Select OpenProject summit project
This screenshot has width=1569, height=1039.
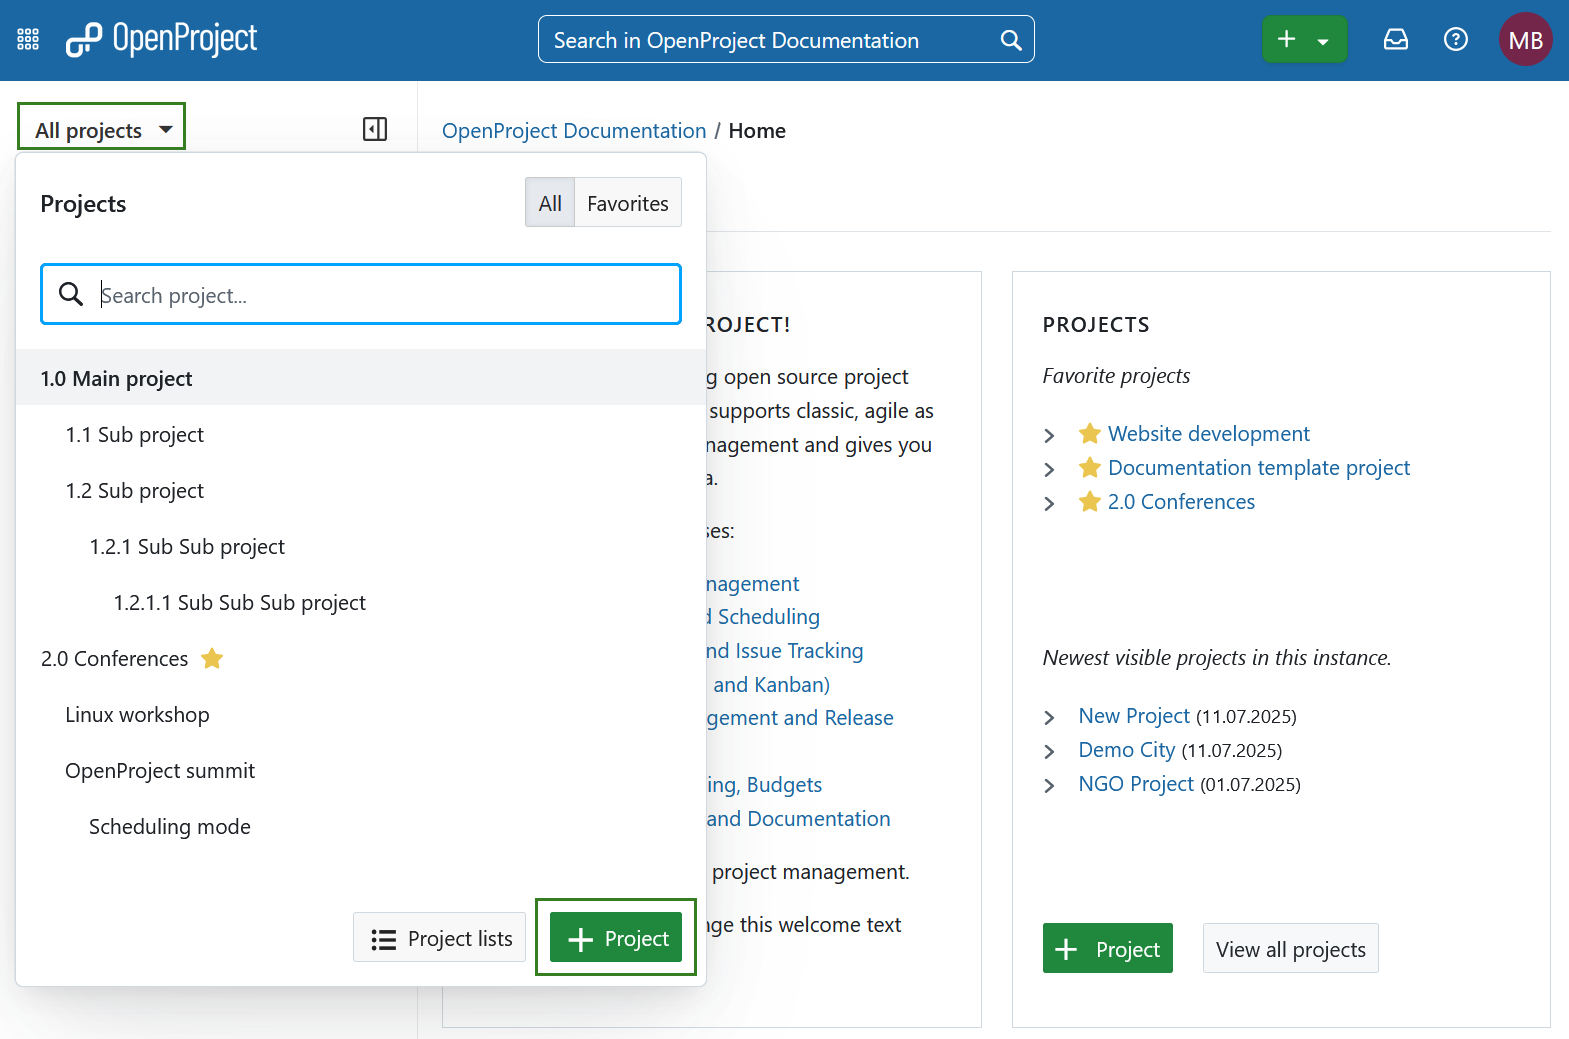click(x=361, y=770)
